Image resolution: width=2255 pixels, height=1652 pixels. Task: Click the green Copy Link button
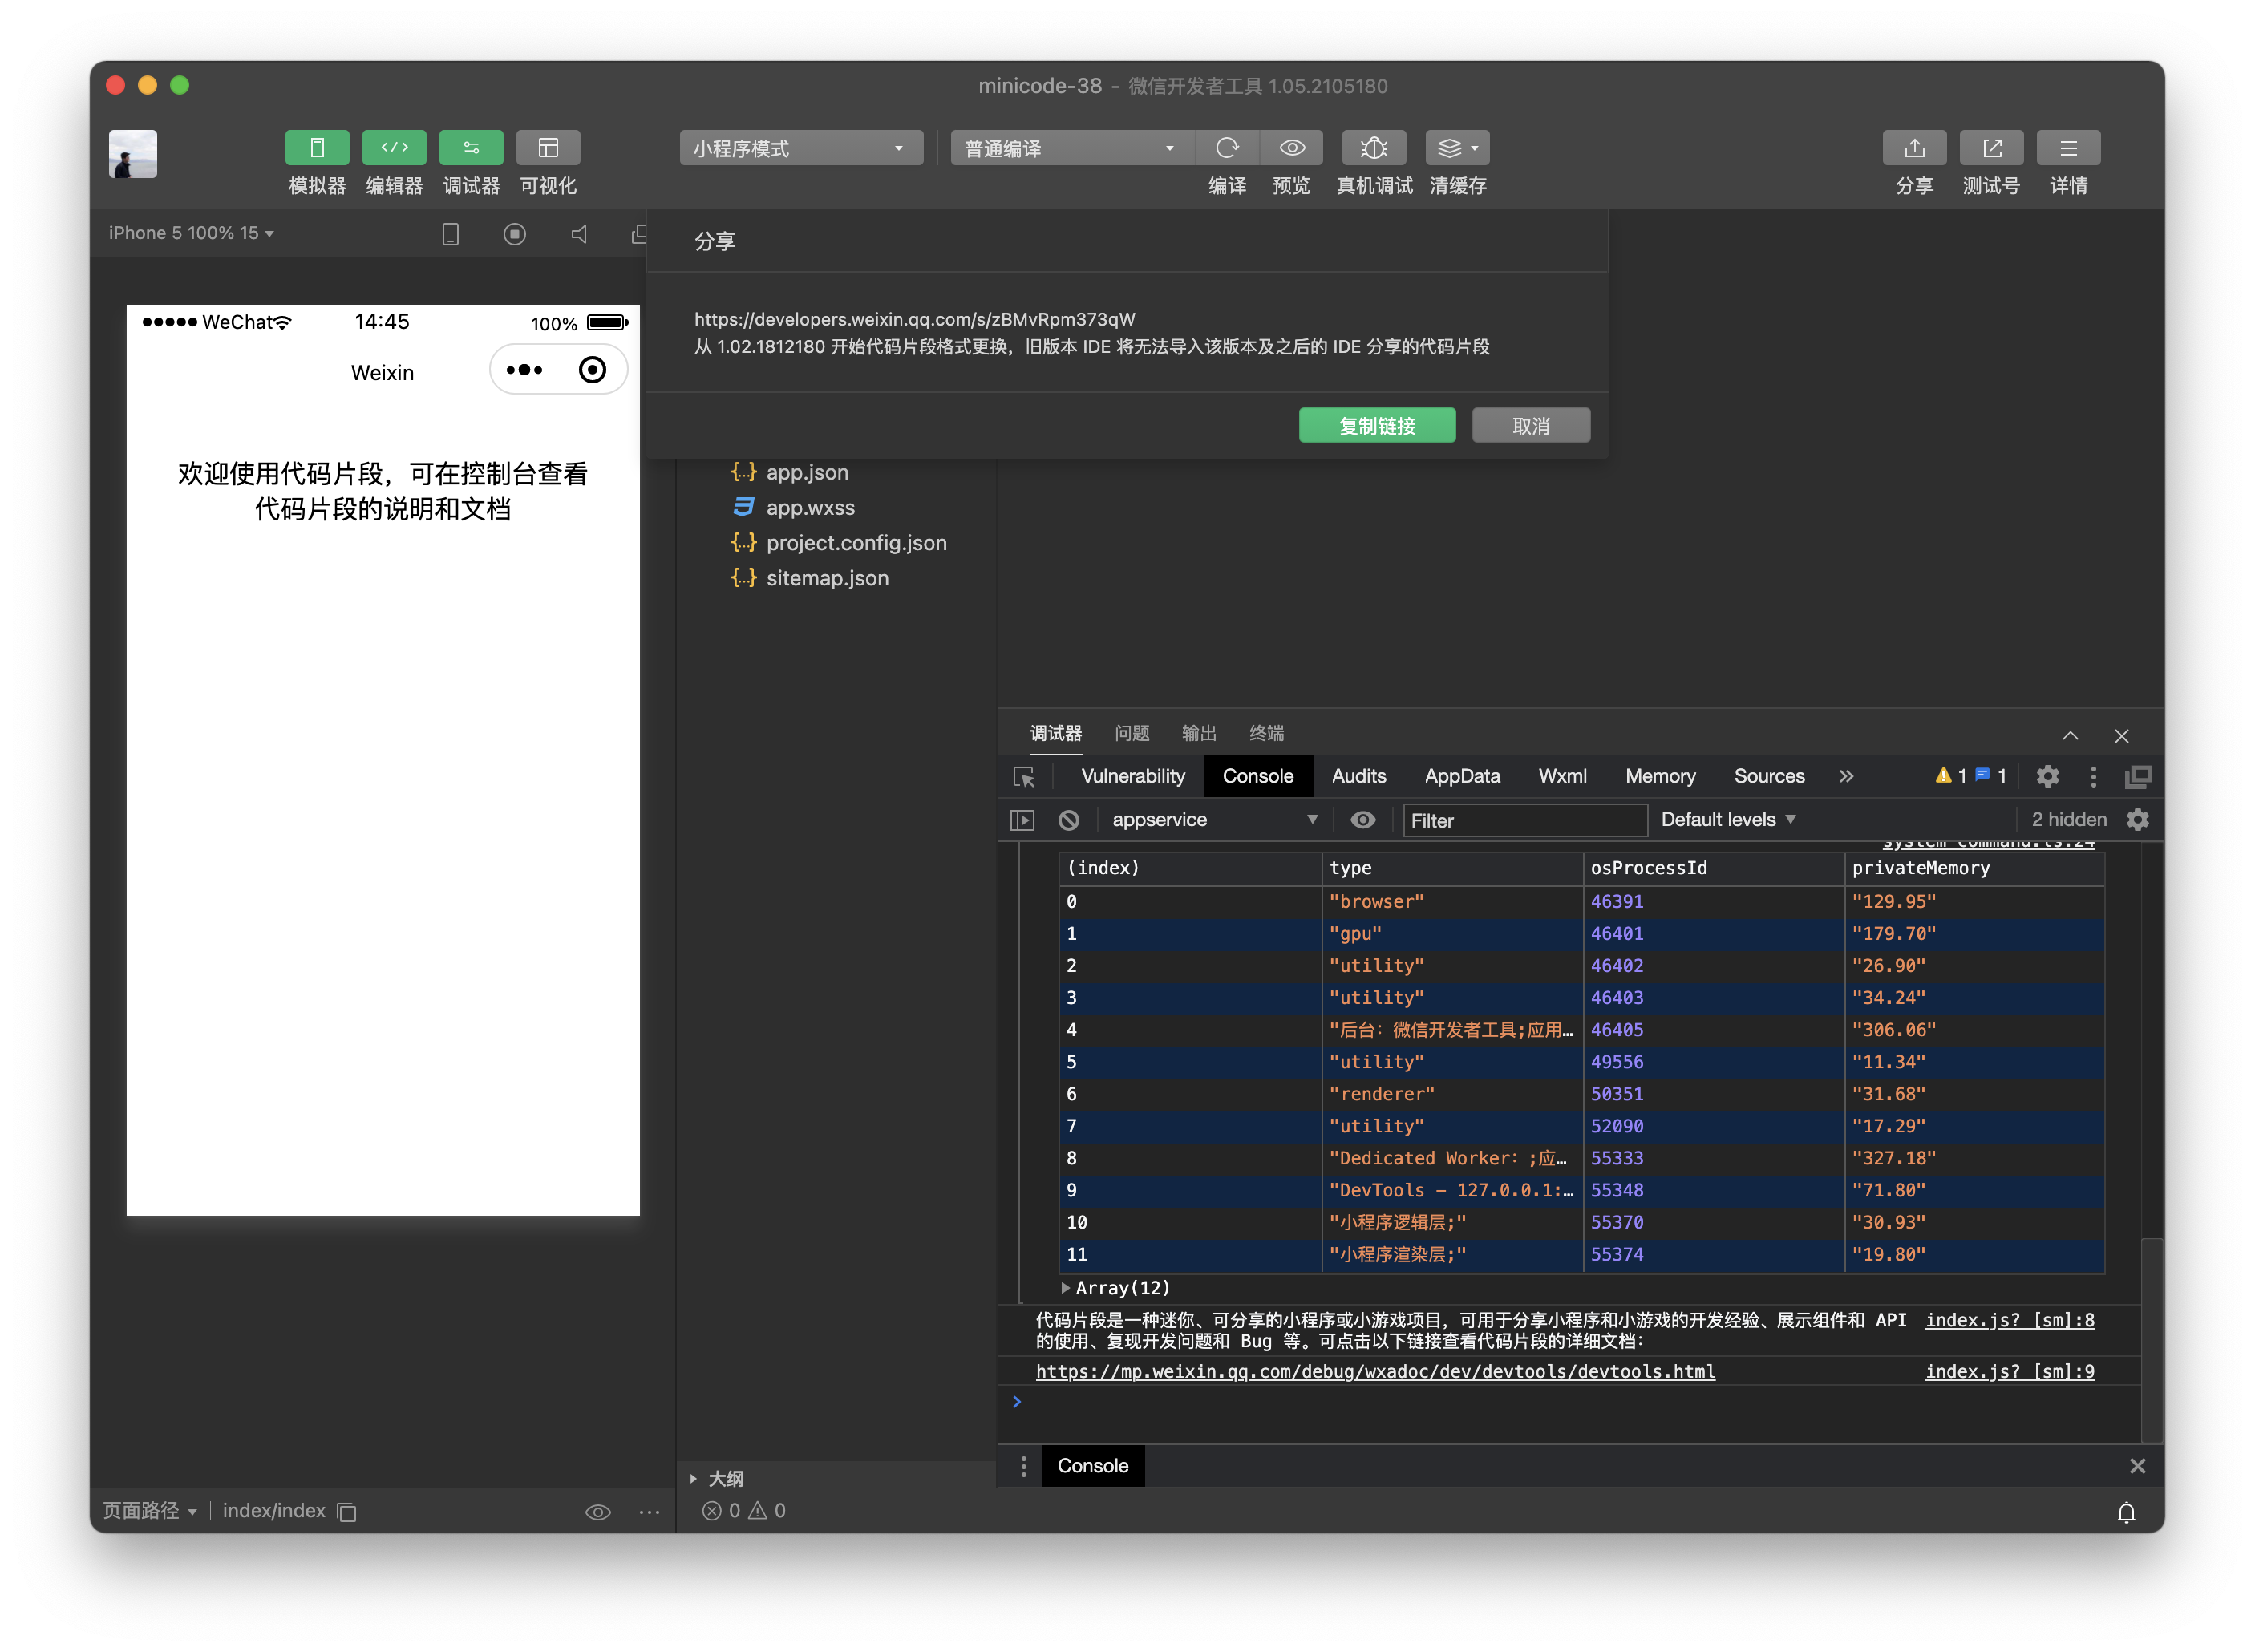pyautogui.click(x=1376, y=426)
